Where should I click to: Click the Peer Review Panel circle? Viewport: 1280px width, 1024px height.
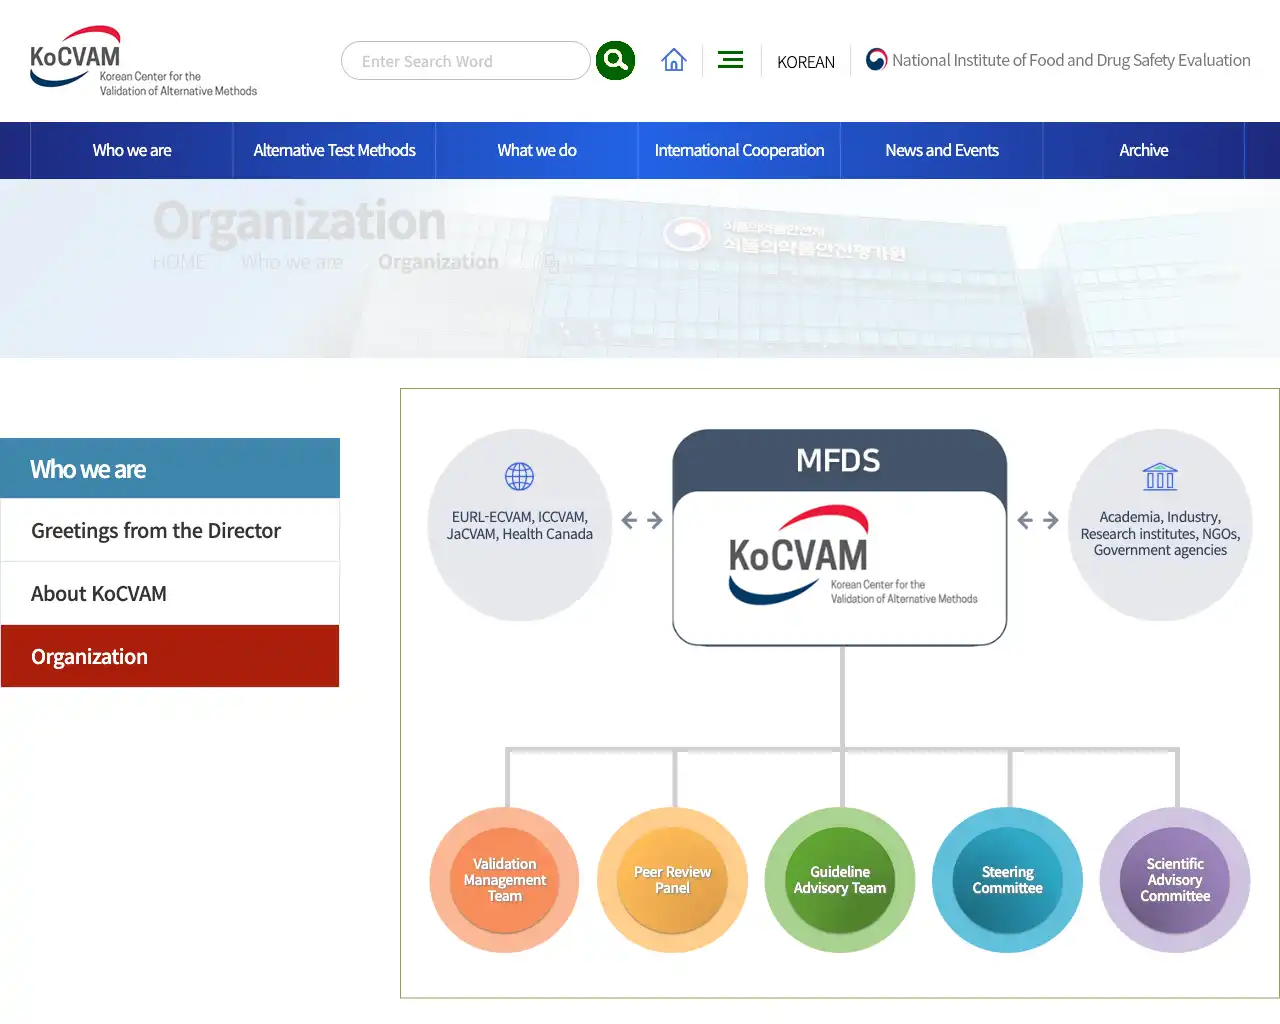pos(672,880)
